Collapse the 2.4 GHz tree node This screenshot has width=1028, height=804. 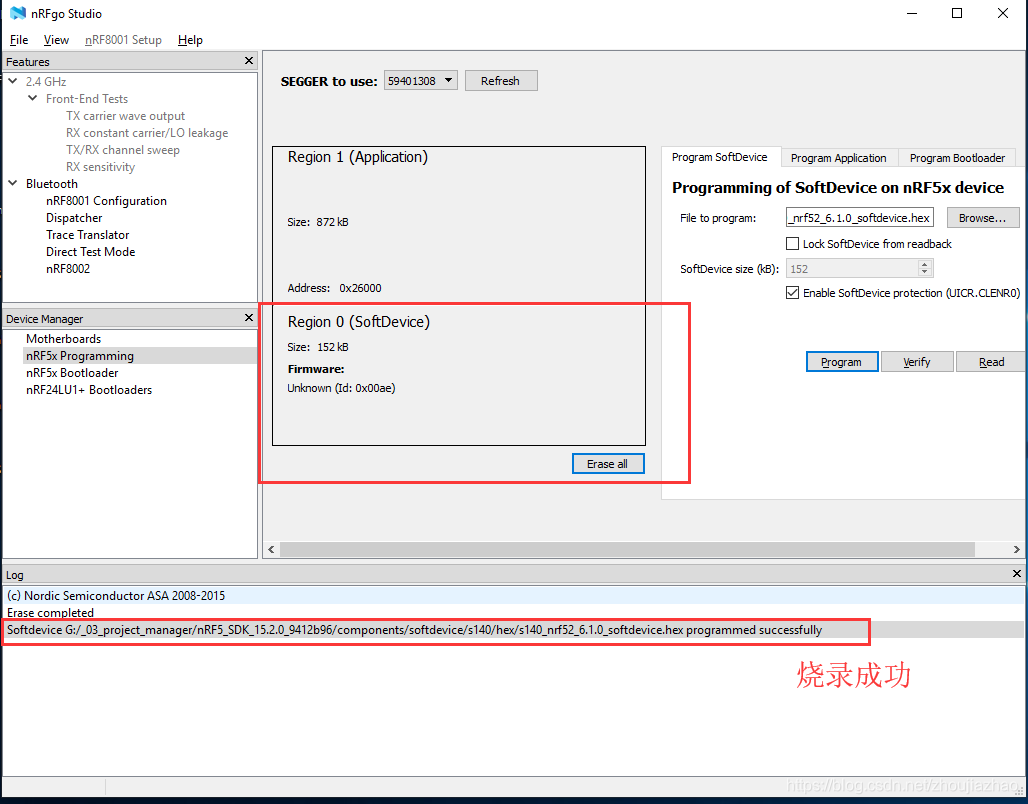click(12, 81)
